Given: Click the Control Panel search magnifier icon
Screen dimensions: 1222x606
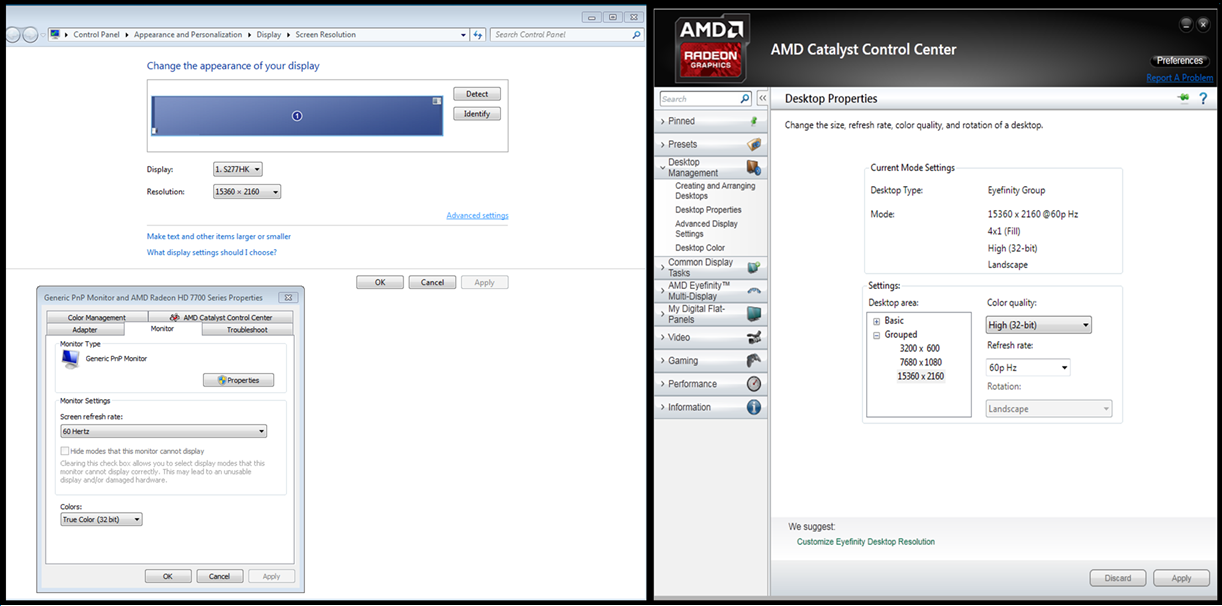Looking at the screenshot, I should point(636,34).
